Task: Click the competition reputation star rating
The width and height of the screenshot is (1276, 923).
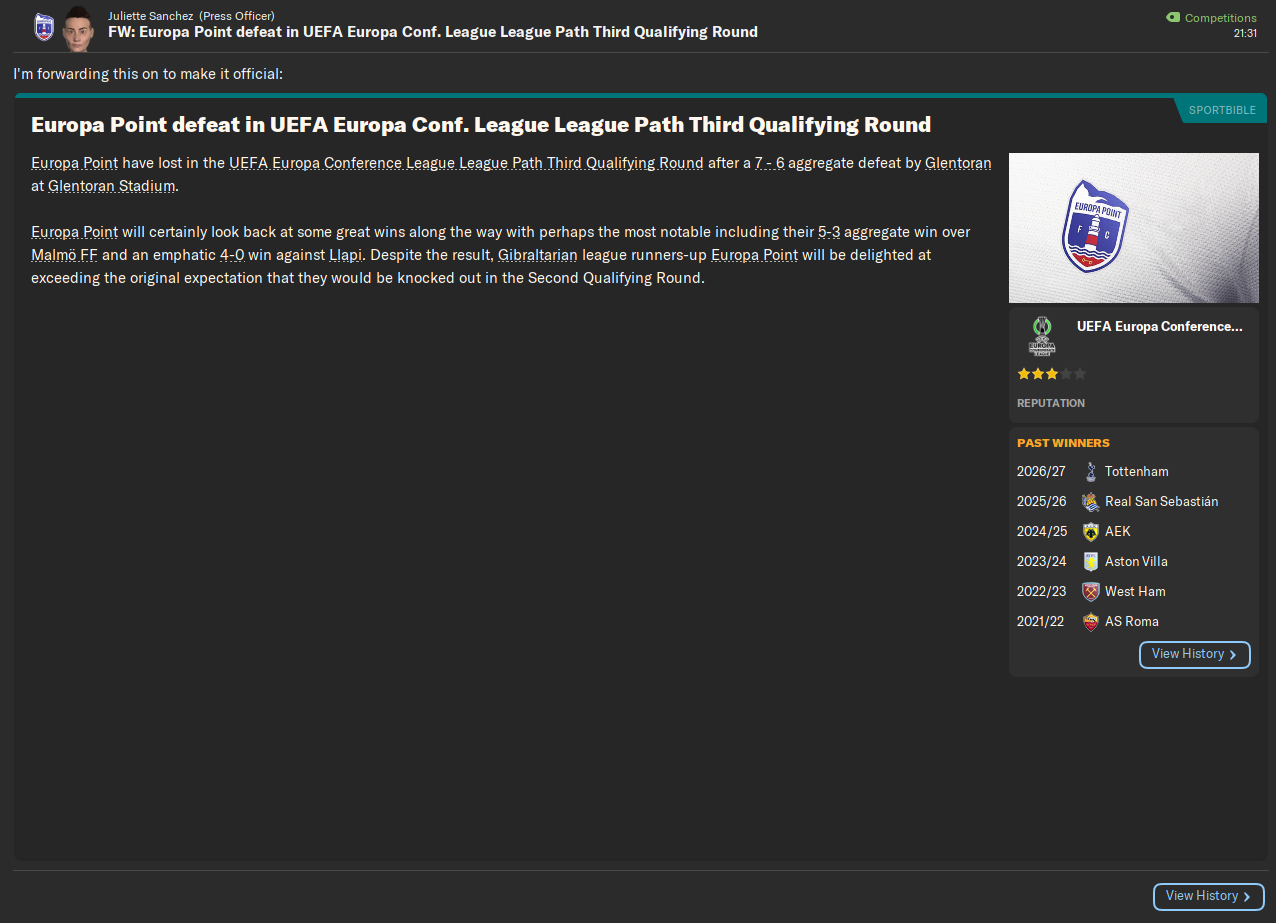Action: click(1051, 374)
